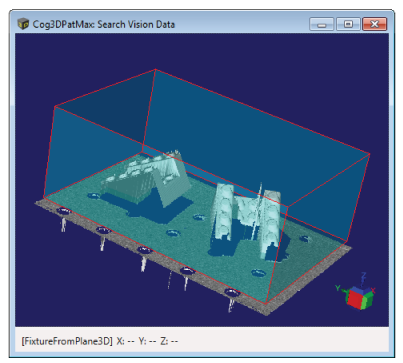This screenshot has width=403, height=363.
Task: Click the 'Y: --' coordinate readout
Action: (x=148, y=341)
